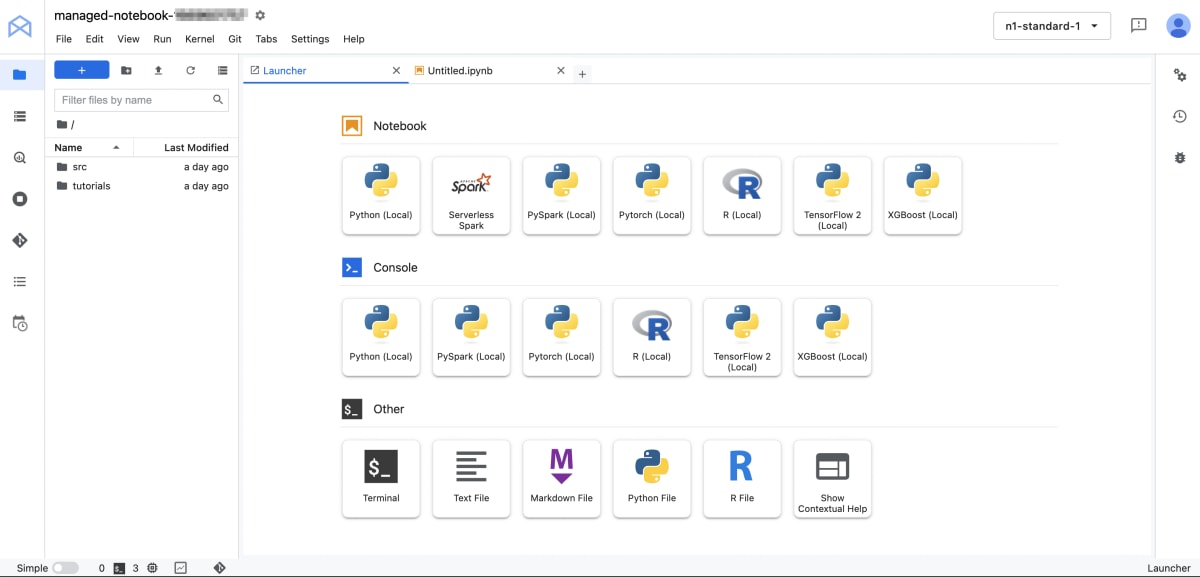This screenshot has width=1200, height=577.
Task: Open the Help menu
Action: coord(354,39)
